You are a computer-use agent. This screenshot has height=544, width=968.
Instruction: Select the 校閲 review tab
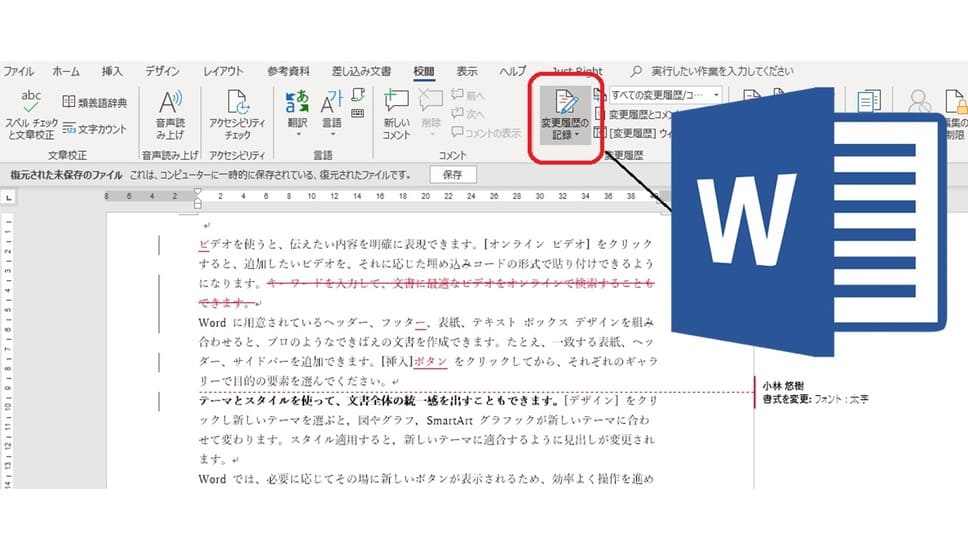424,71
